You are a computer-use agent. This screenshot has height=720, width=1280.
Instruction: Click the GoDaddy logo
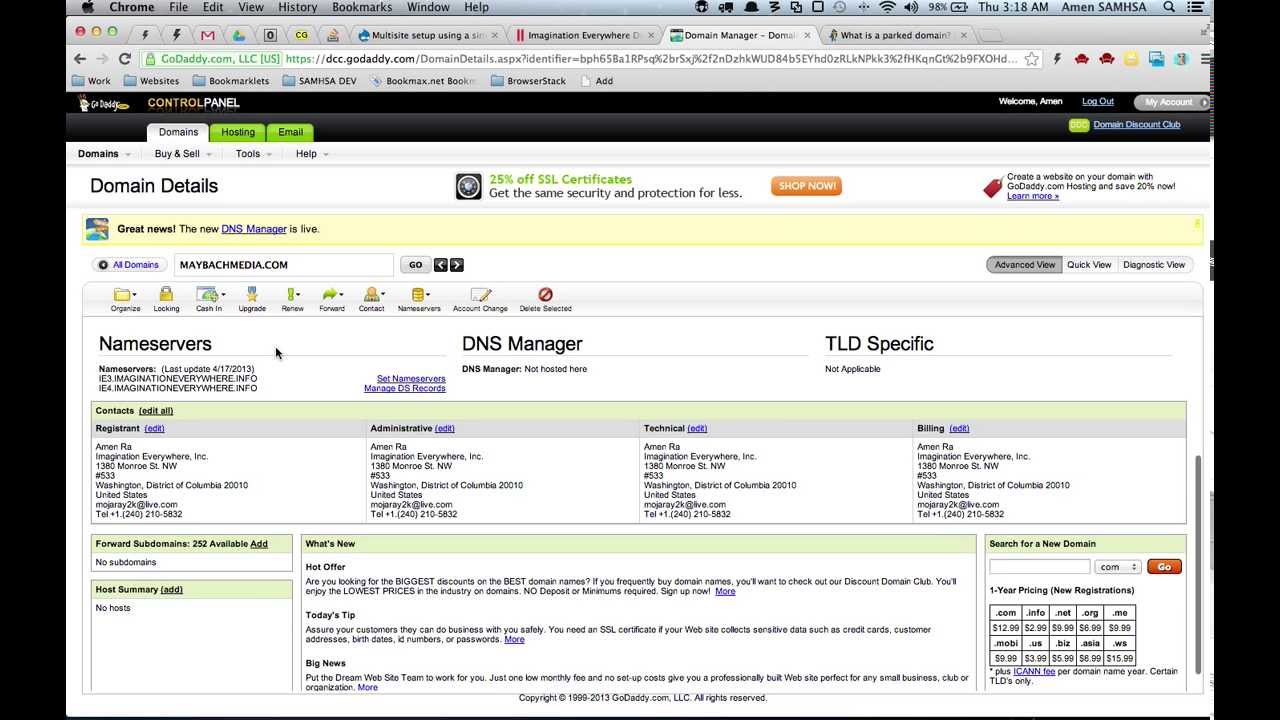(104, 104)
